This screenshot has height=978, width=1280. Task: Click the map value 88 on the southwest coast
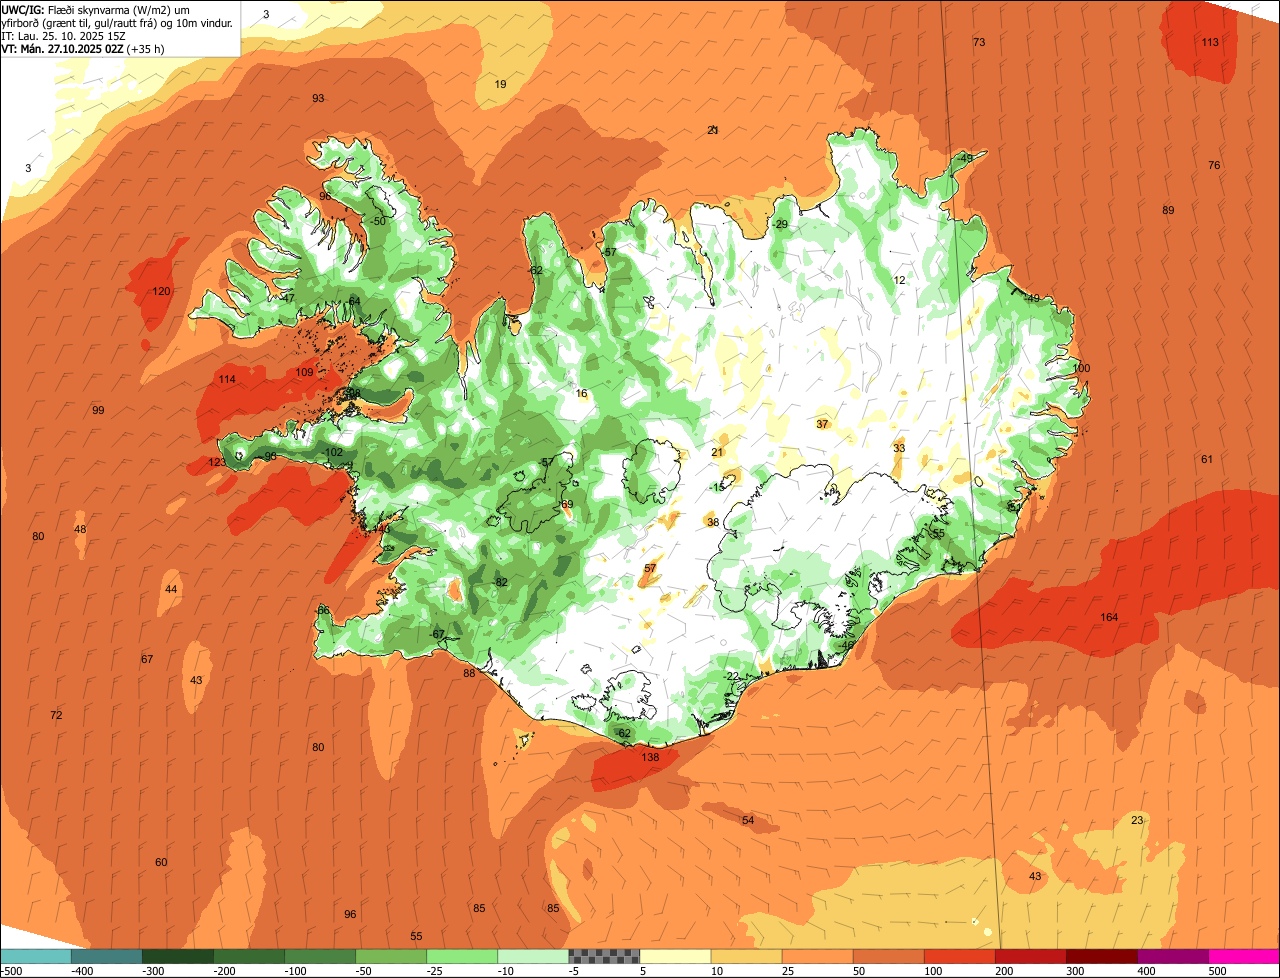pyautogui.click(x=469, y=674)
